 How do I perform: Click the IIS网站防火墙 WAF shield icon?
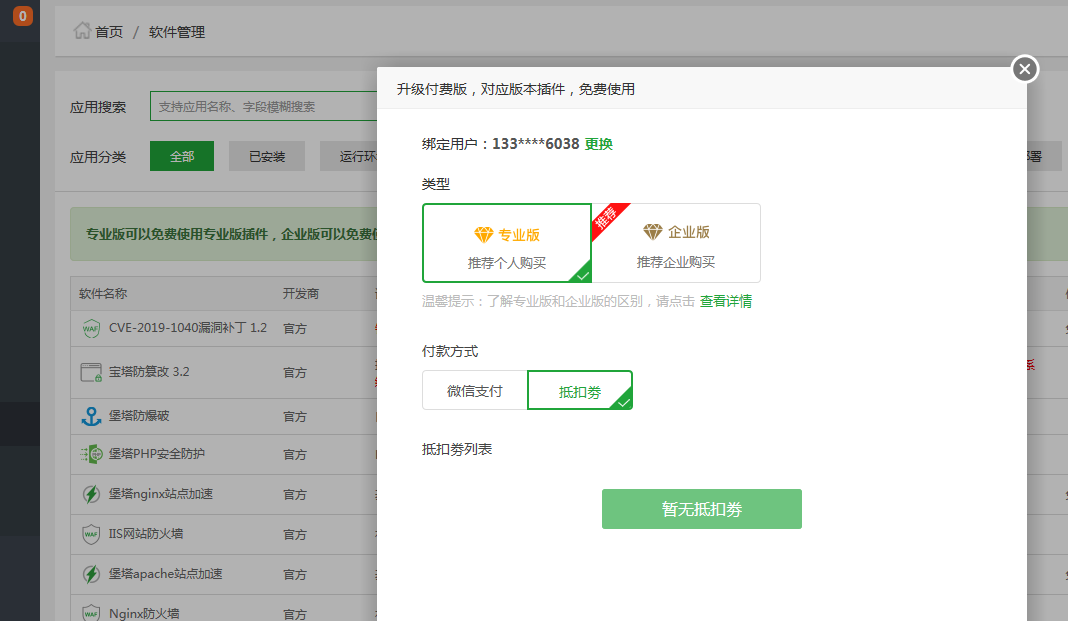click(91, 534)
